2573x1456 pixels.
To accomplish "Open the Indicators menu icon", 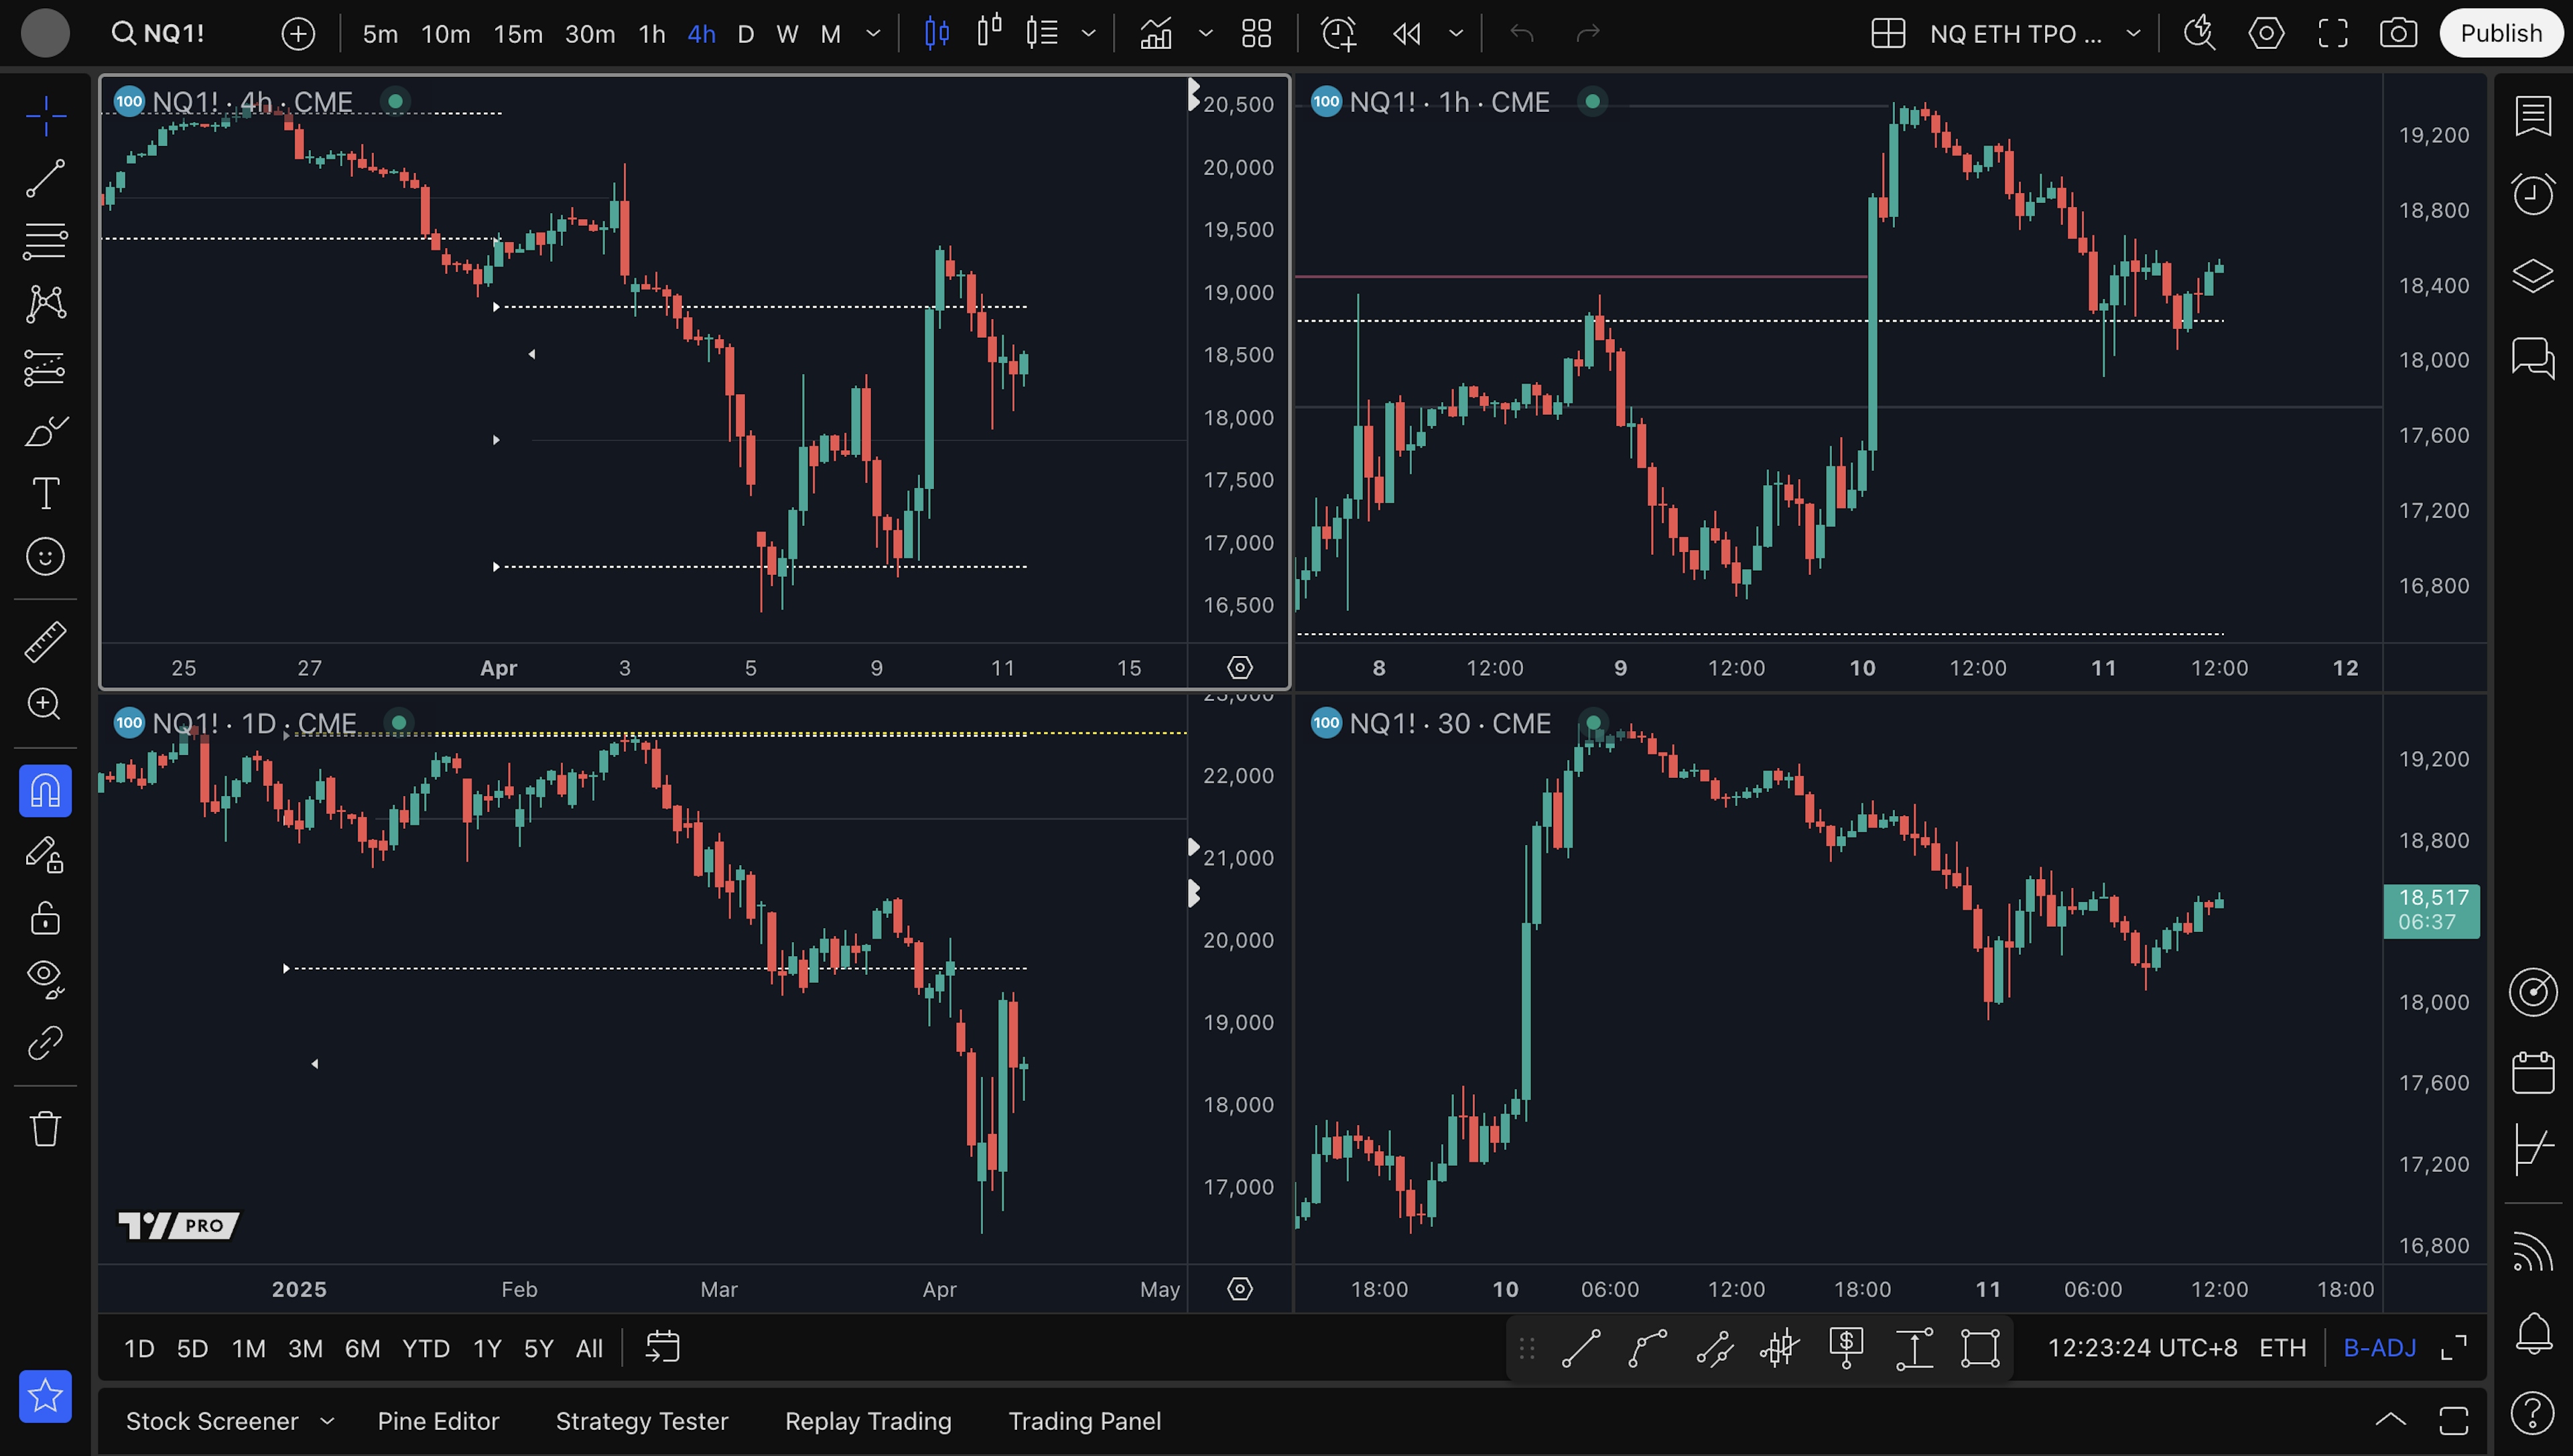I will (x=1156, y=34).
